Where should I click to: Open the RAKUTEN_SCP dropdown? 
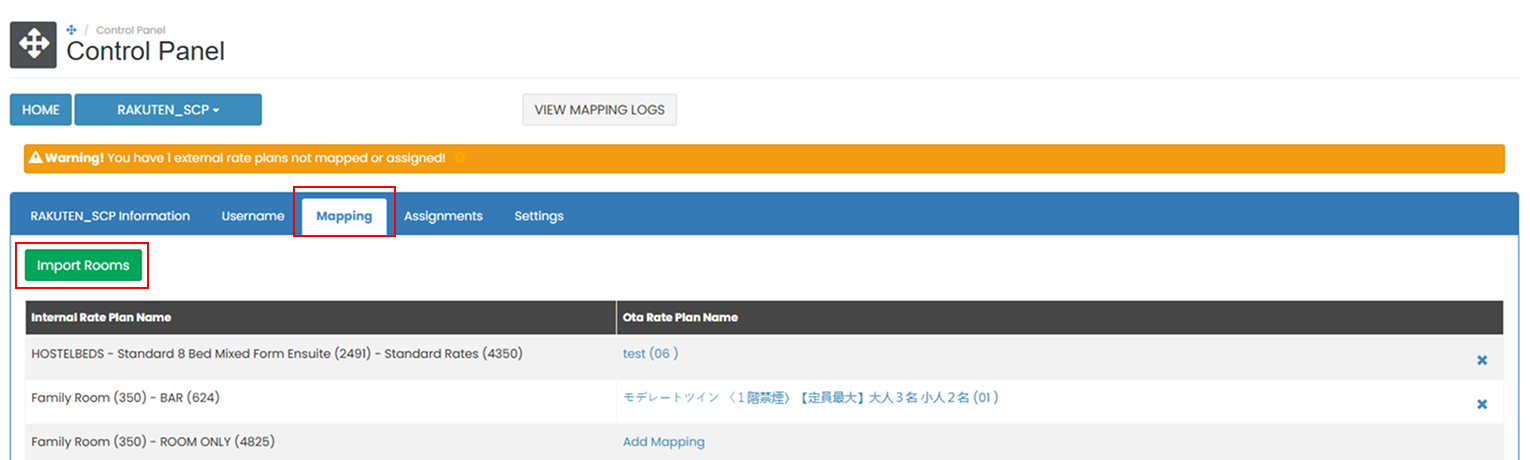point(168,110)
